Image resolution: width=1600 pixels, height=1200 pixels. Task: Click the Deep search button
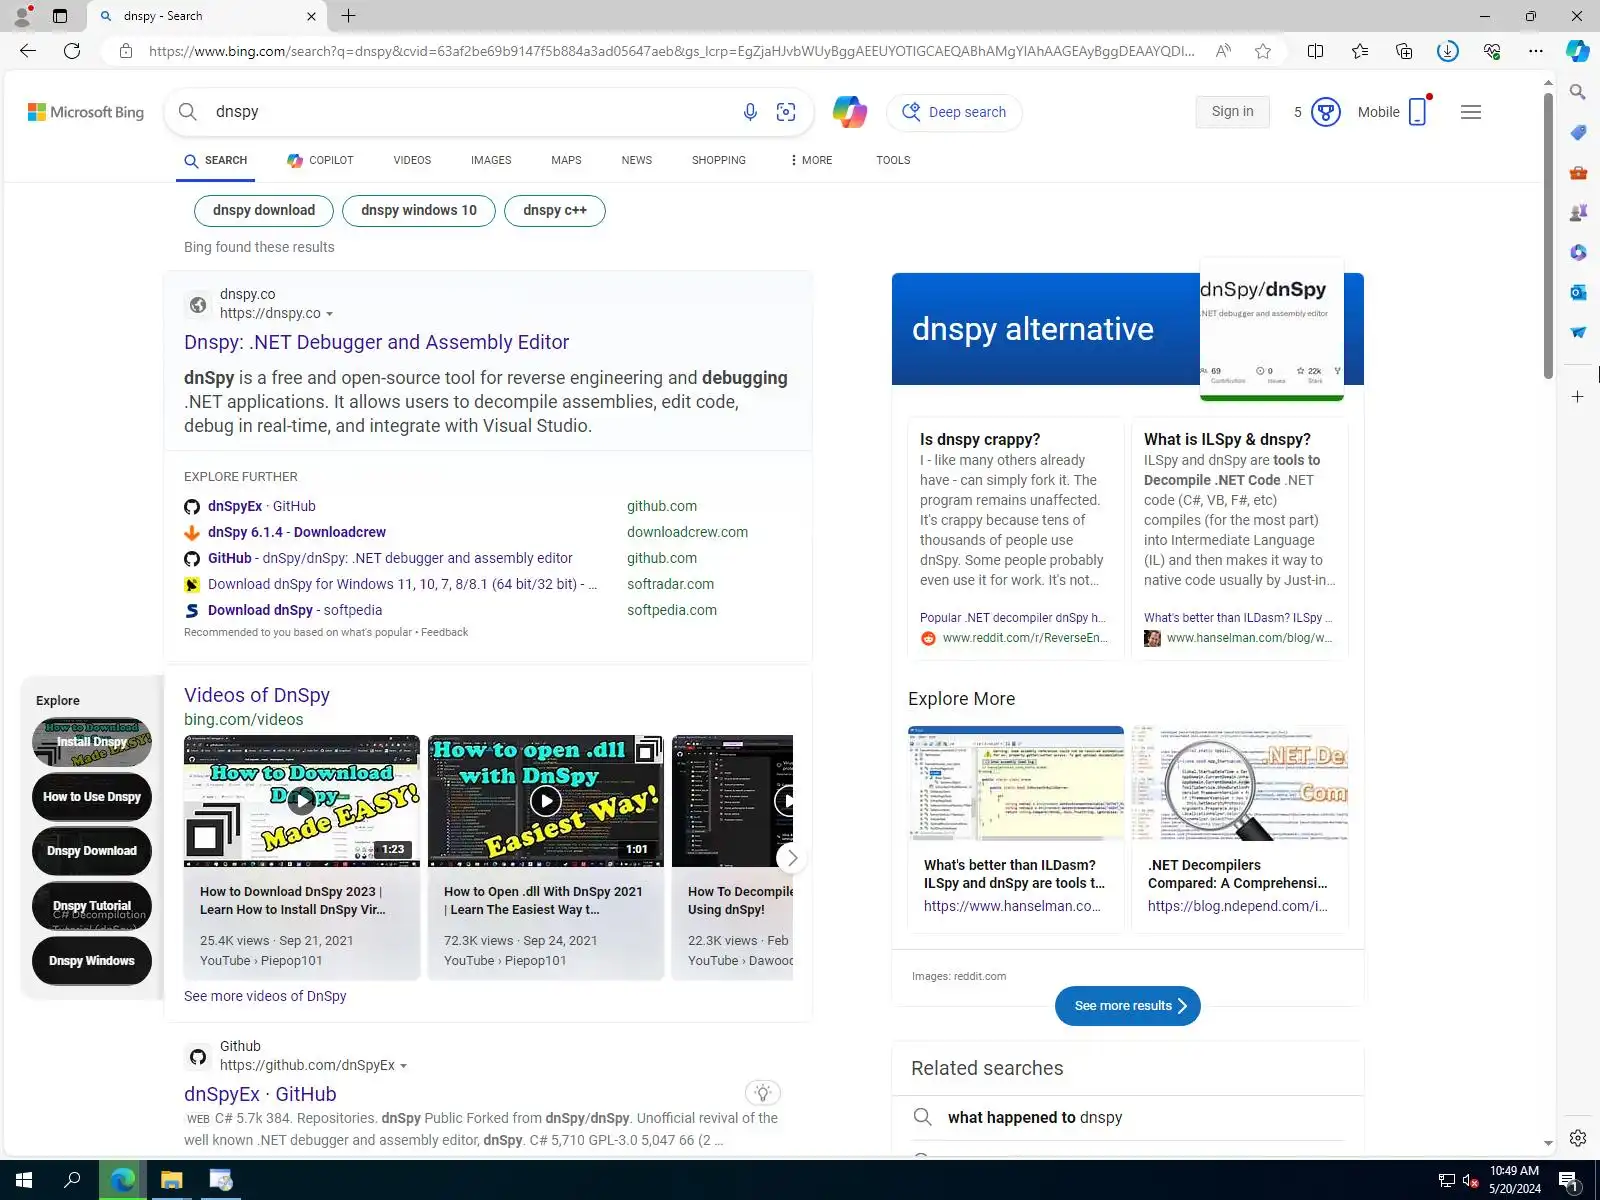click(954, 112)
